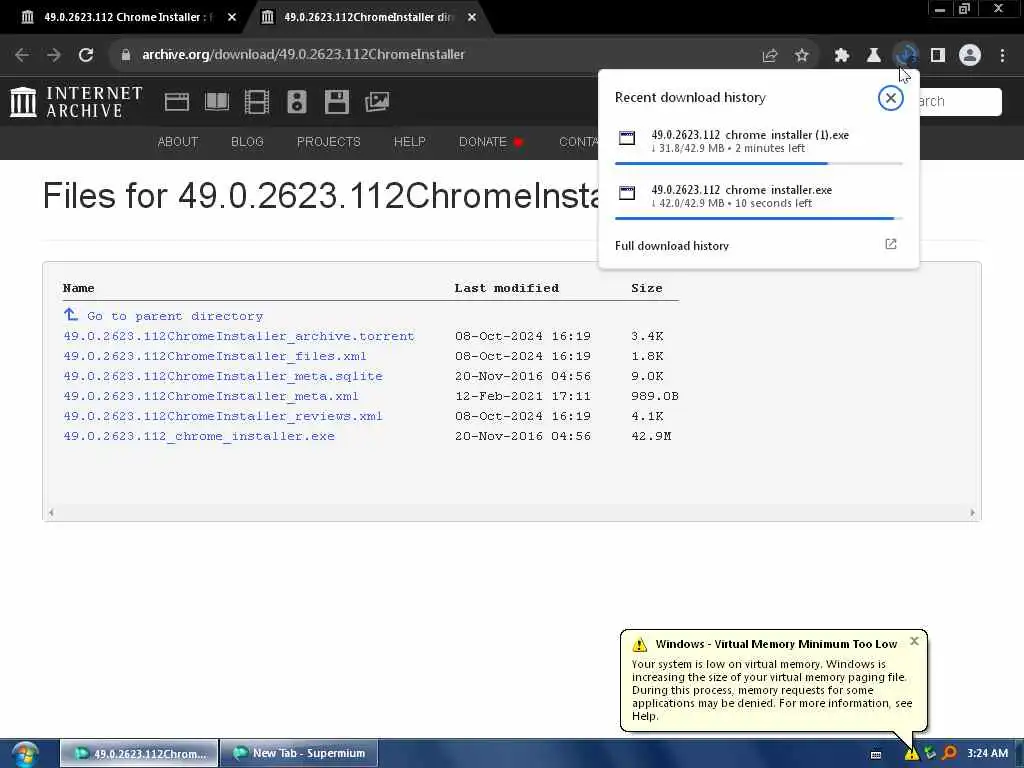This screenshot has height=768, width=1024.
Task: Click the 49.0.2623.112Chrom... taskbar button
Action: coord(139,754)
